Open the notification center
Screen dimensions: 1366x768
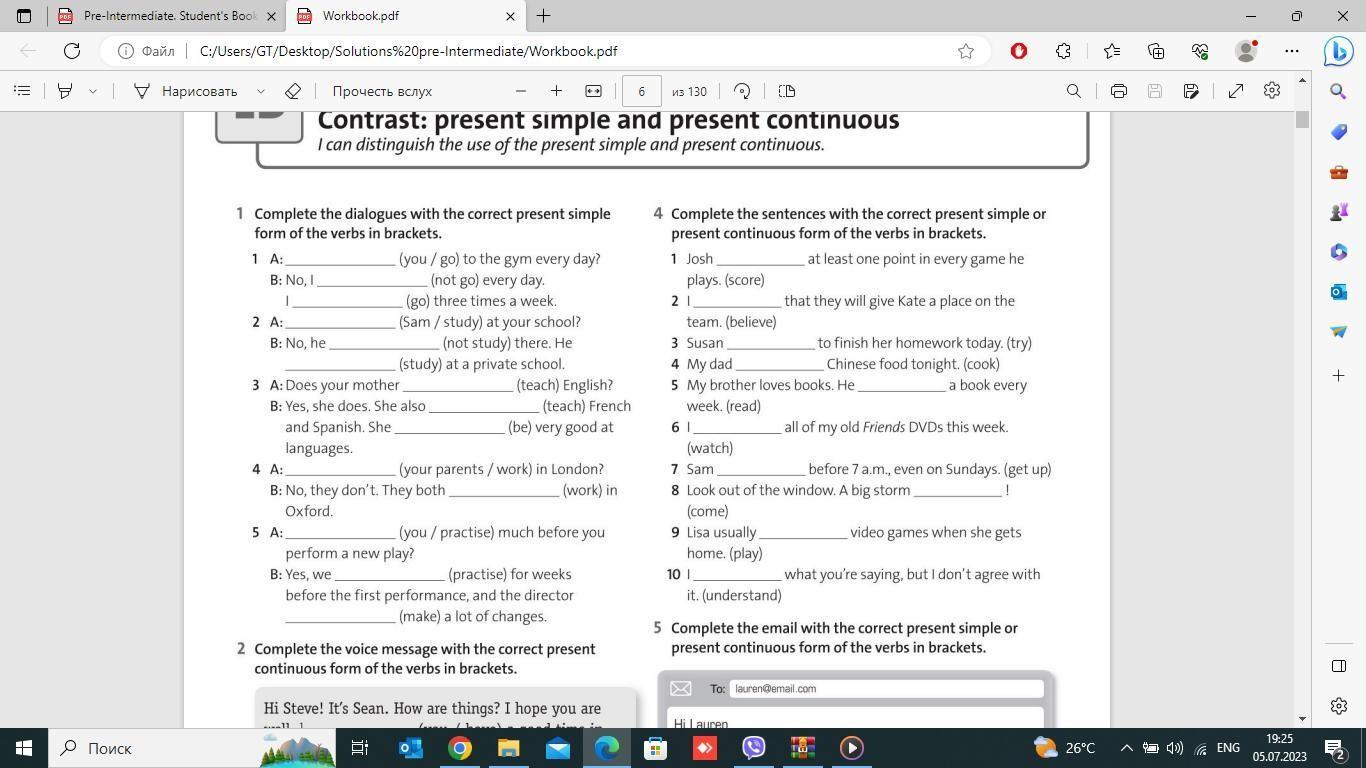point(1335,748)
